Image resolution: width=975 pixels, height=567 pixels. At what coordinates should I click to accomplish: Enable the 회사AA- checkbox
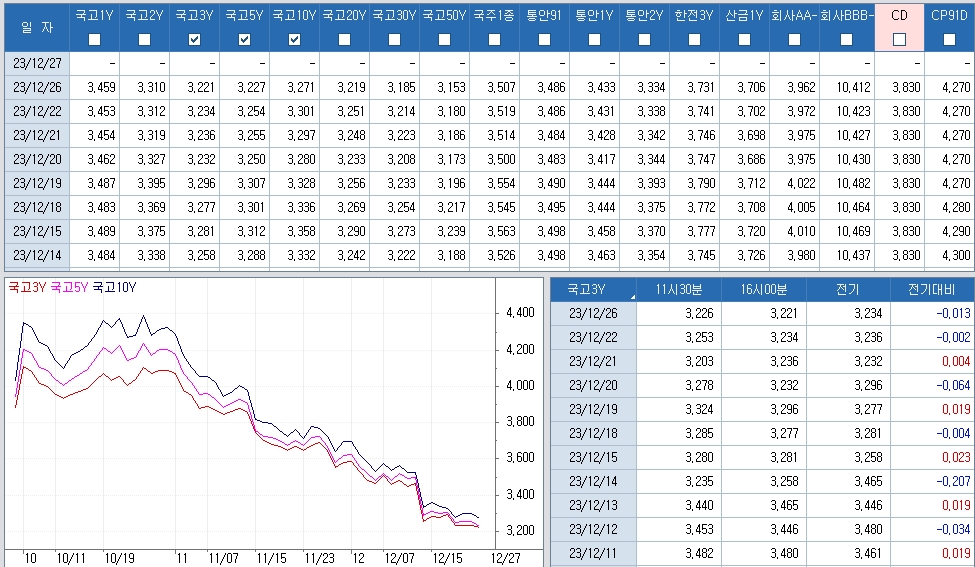(x=794, y=40)
